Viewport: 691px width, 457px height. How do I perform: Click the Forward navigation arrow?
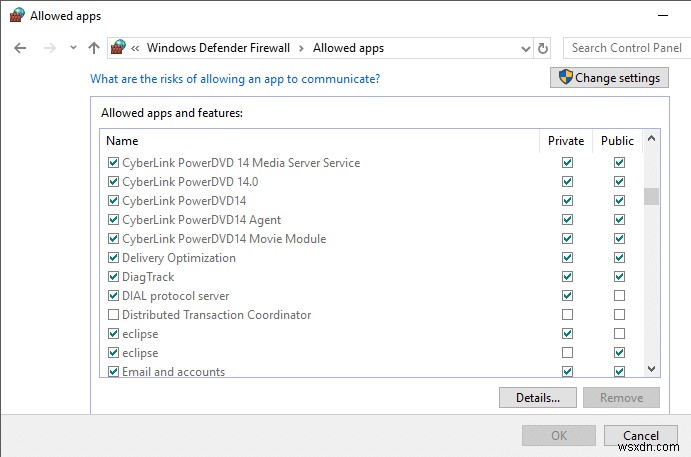tap(48, 47)
